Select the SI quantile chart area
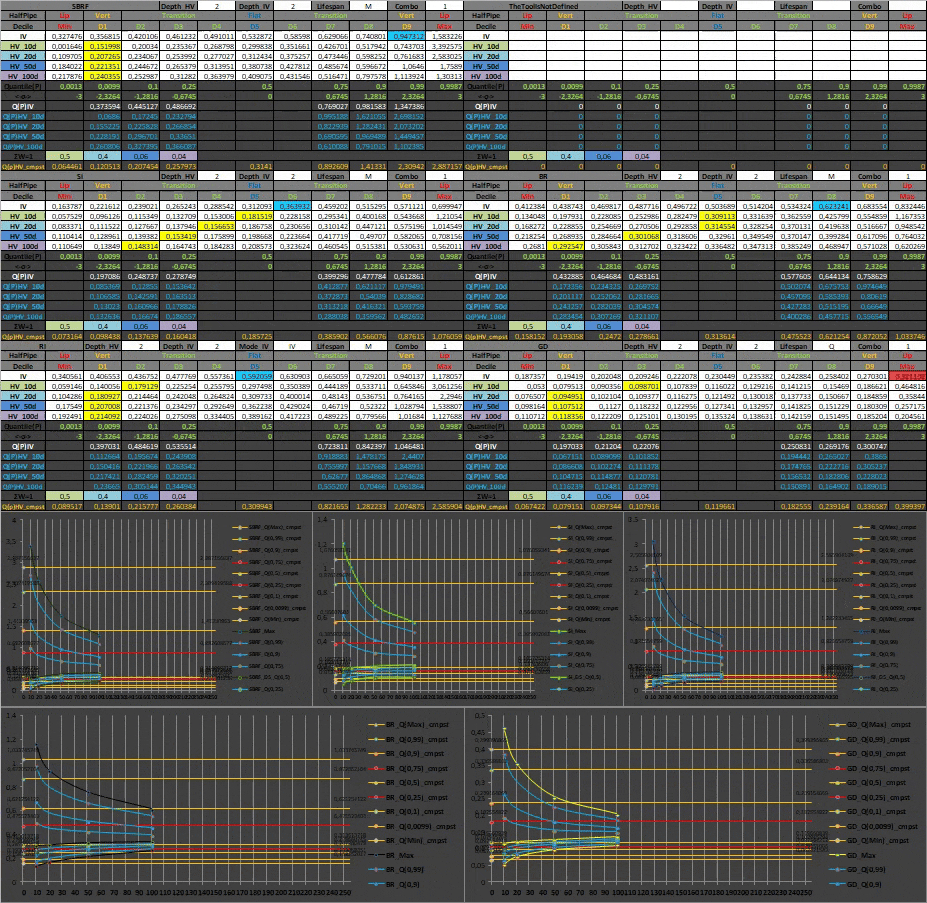 tap(468, 609)
